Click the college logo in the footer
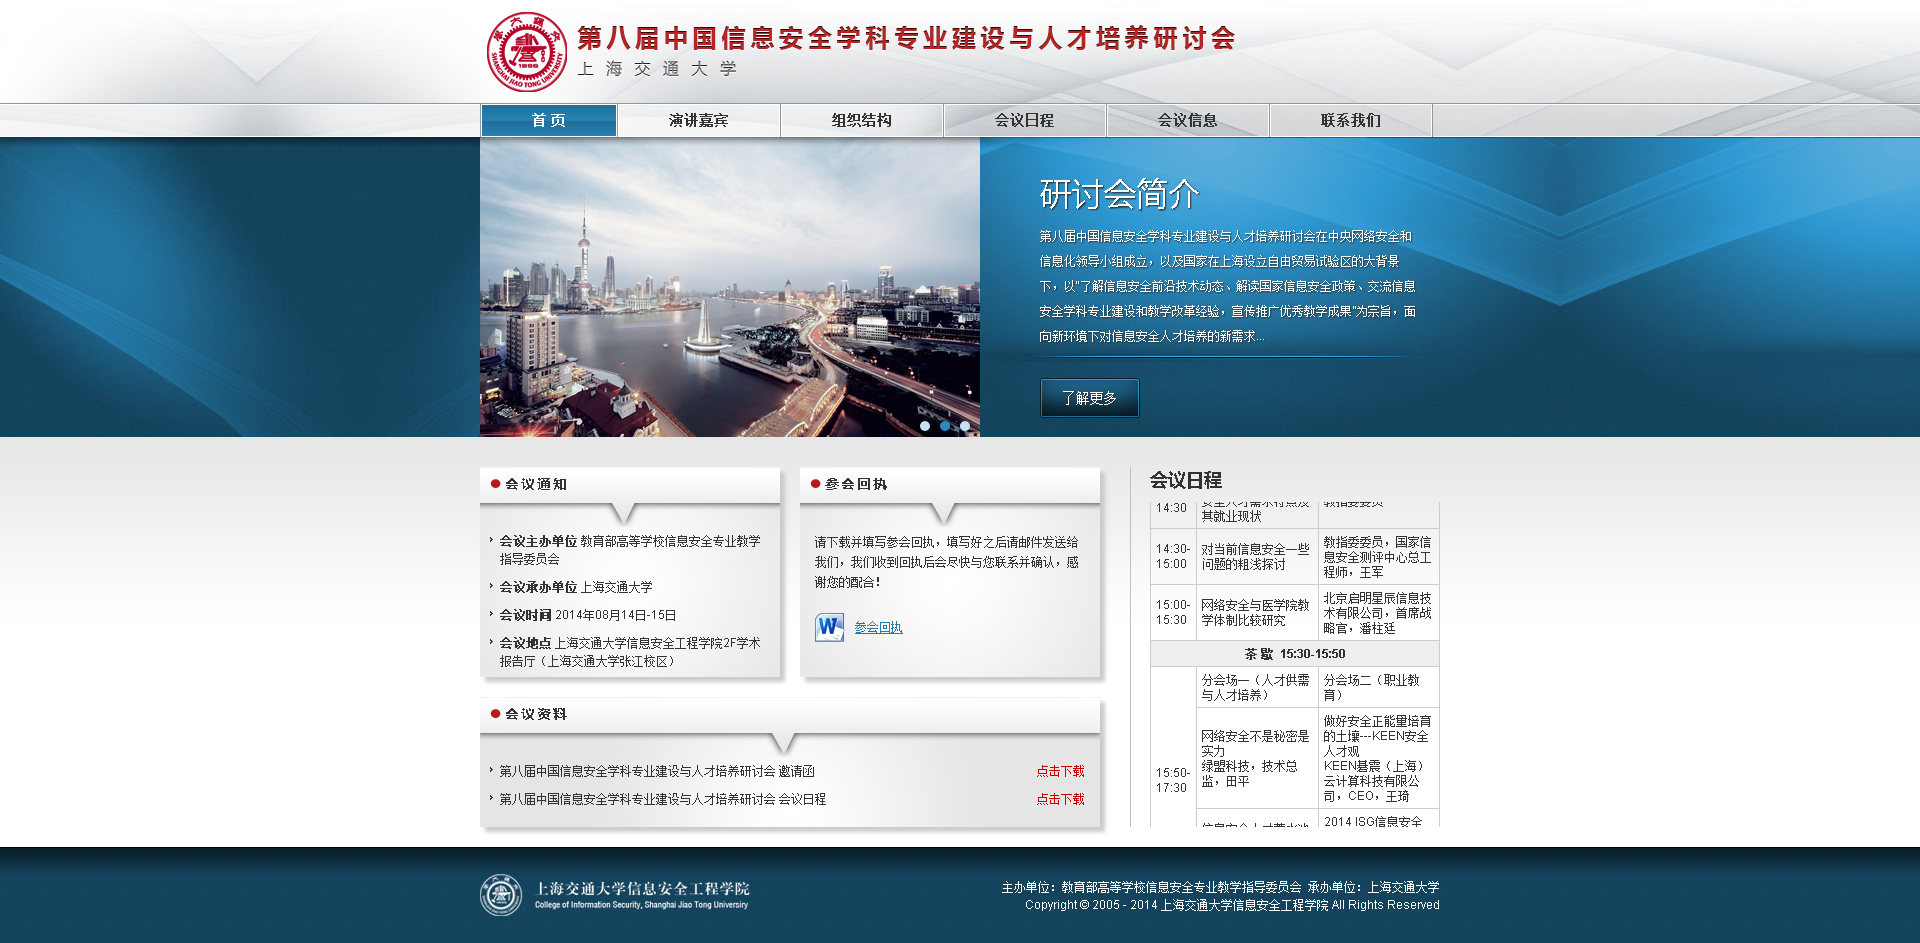This screenshot has height=943, width=1920. (x=501, y=896)
